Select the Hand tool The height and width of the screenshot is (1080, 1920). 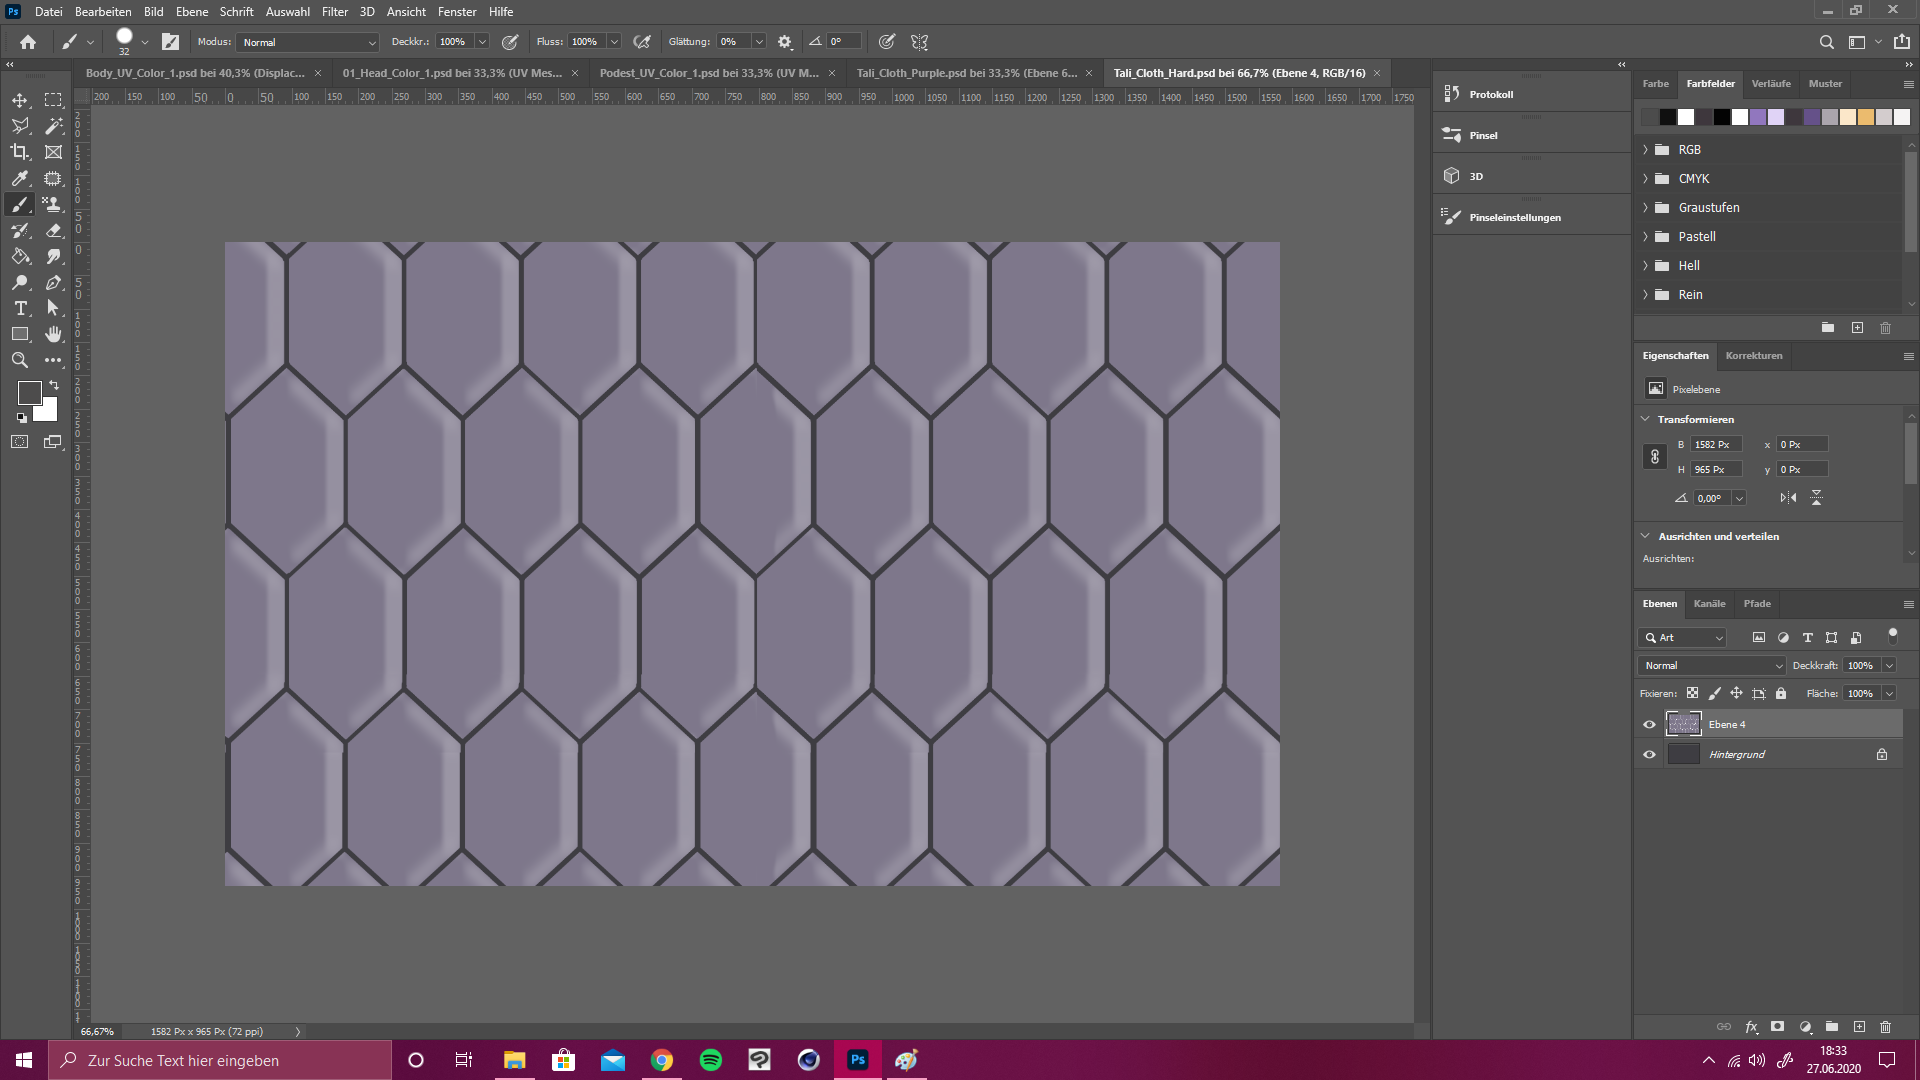(x=54, y=334)
